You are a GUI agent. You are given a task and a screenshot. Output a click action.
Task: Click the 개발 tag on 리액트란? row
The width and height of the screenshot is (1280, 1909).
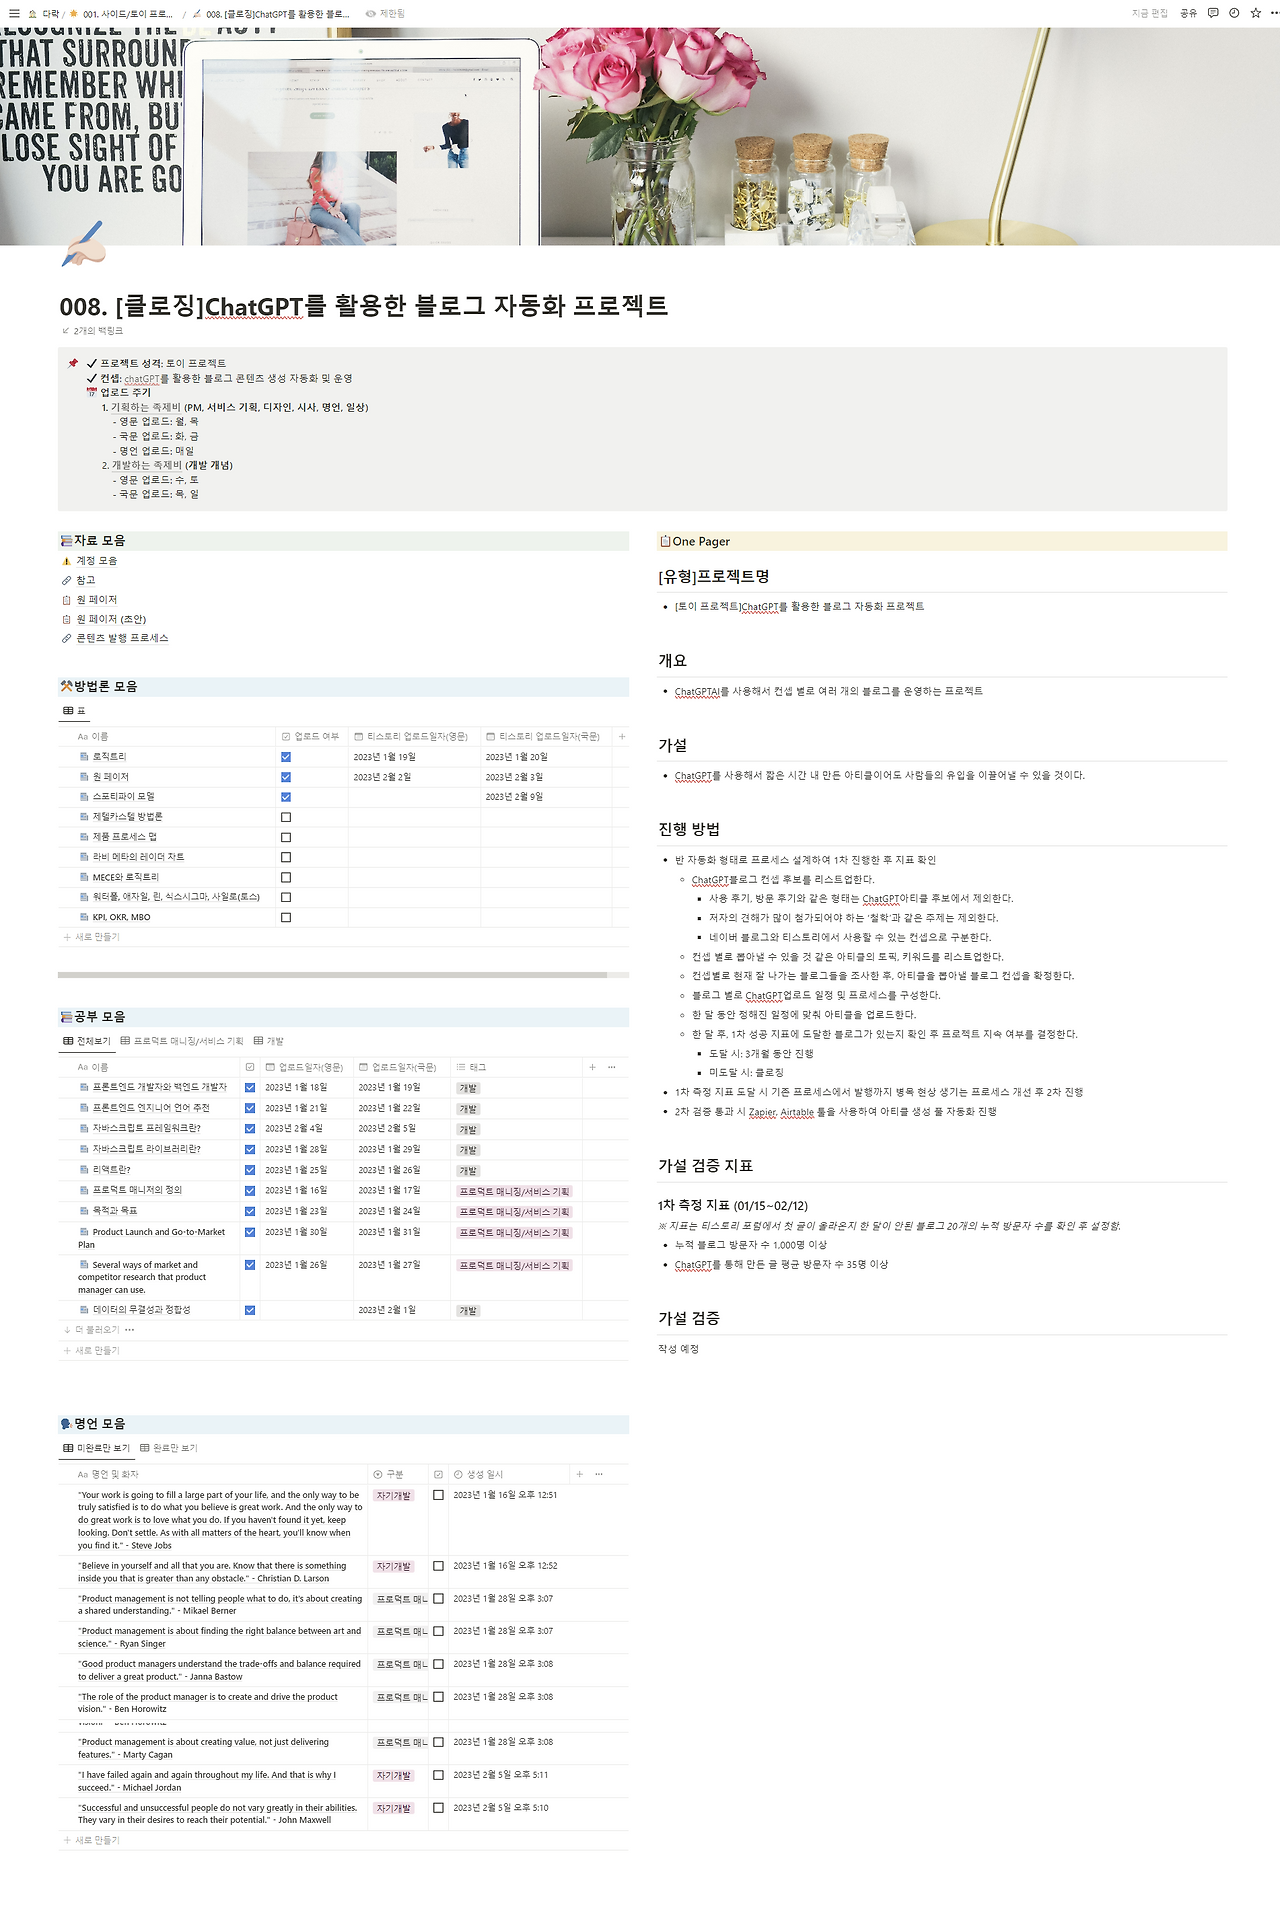pyautogui.click(x=468, y=1171)
